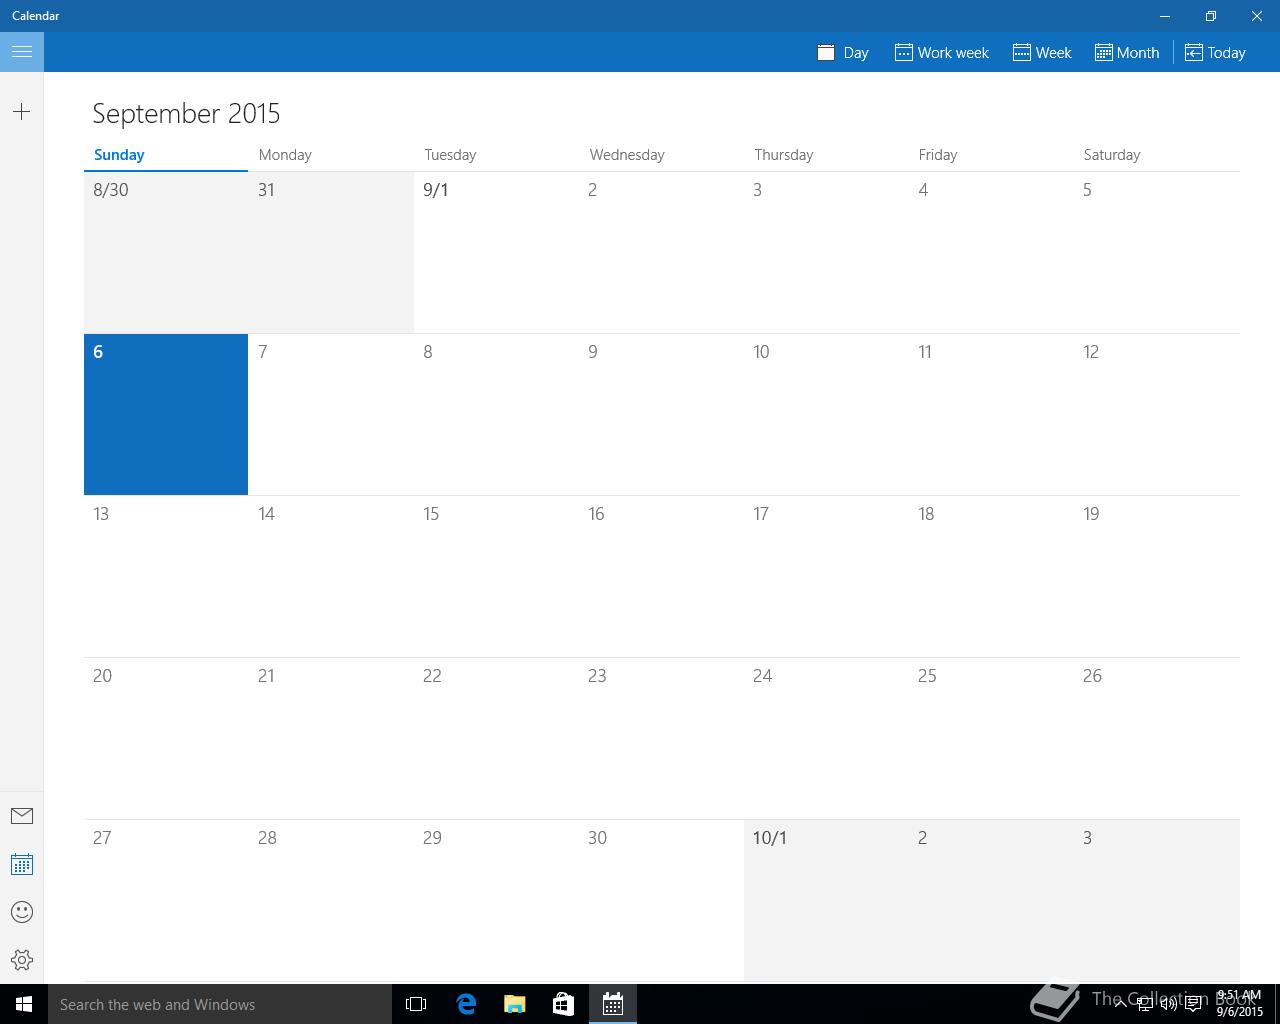Select September 12 day cell
This screenshot has width=1280, height=1024.
tap(1157, 414)
